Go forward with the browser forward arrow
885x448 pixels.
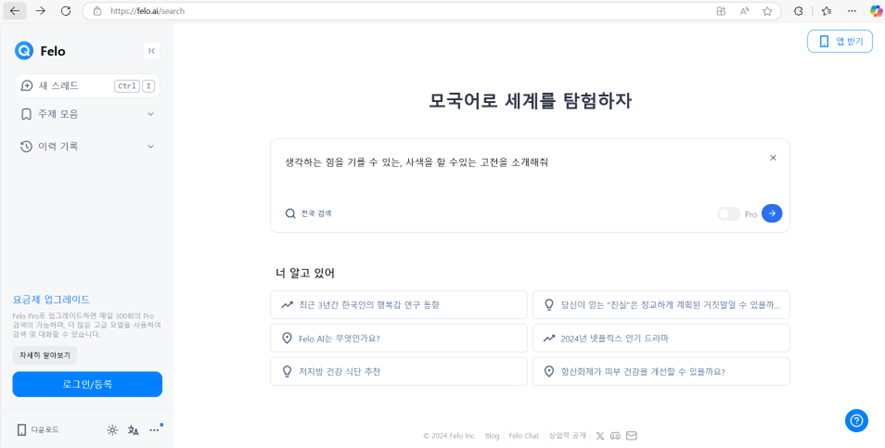tap(40, 11)
